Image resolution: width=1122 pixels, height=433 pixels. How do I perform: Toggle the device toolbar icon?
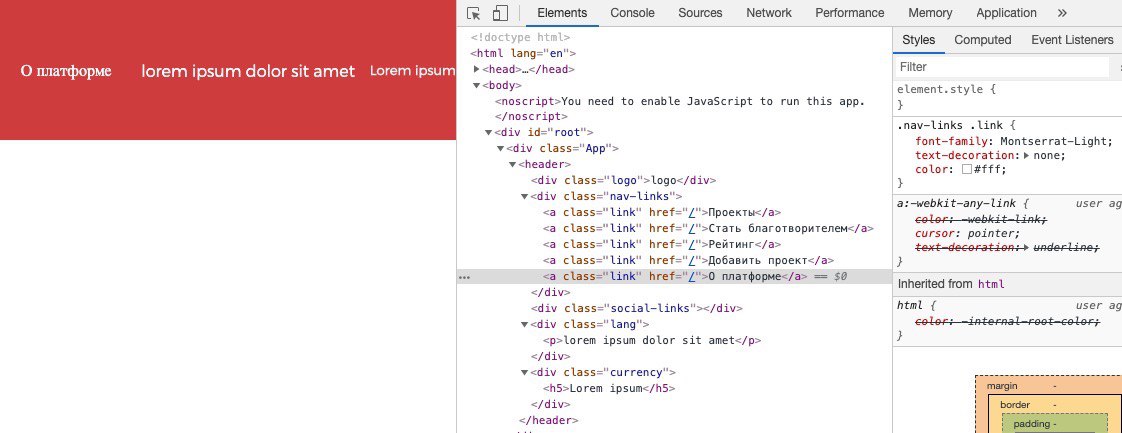pyautogui.click(x=500, y=13)
